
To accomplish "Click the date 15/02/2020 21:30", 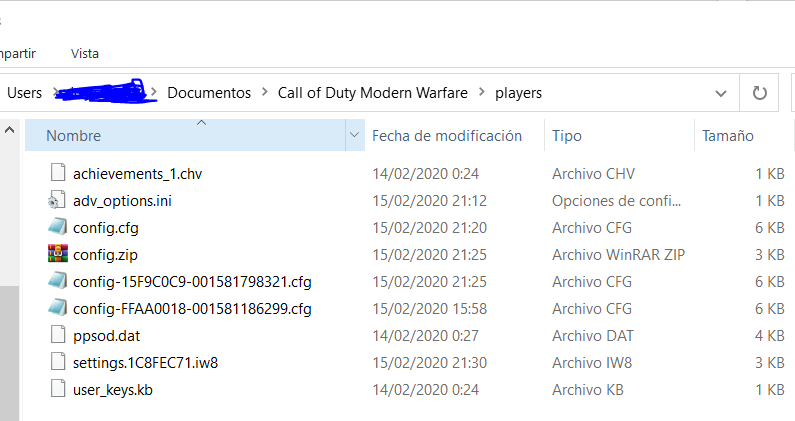I will tap(429, 363).
